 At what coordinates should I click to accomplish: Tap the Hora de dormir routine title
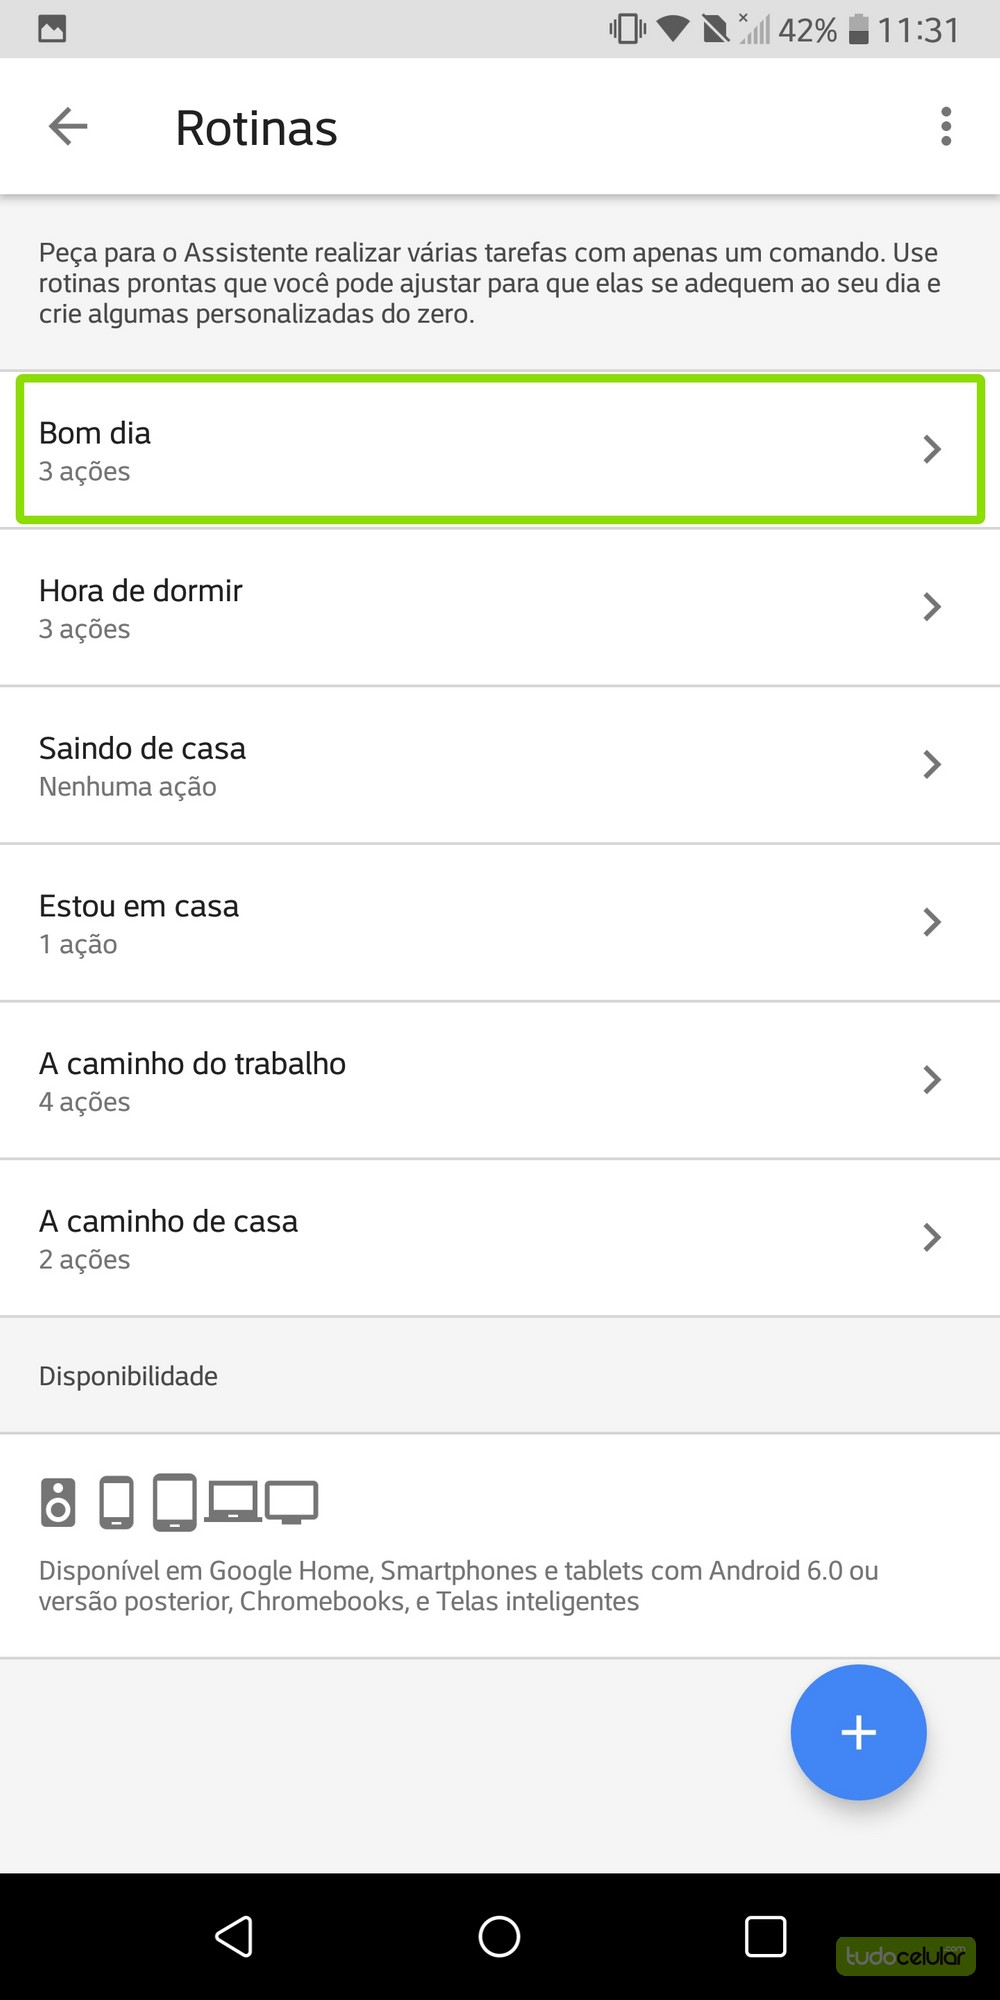[x=141, y=591]
